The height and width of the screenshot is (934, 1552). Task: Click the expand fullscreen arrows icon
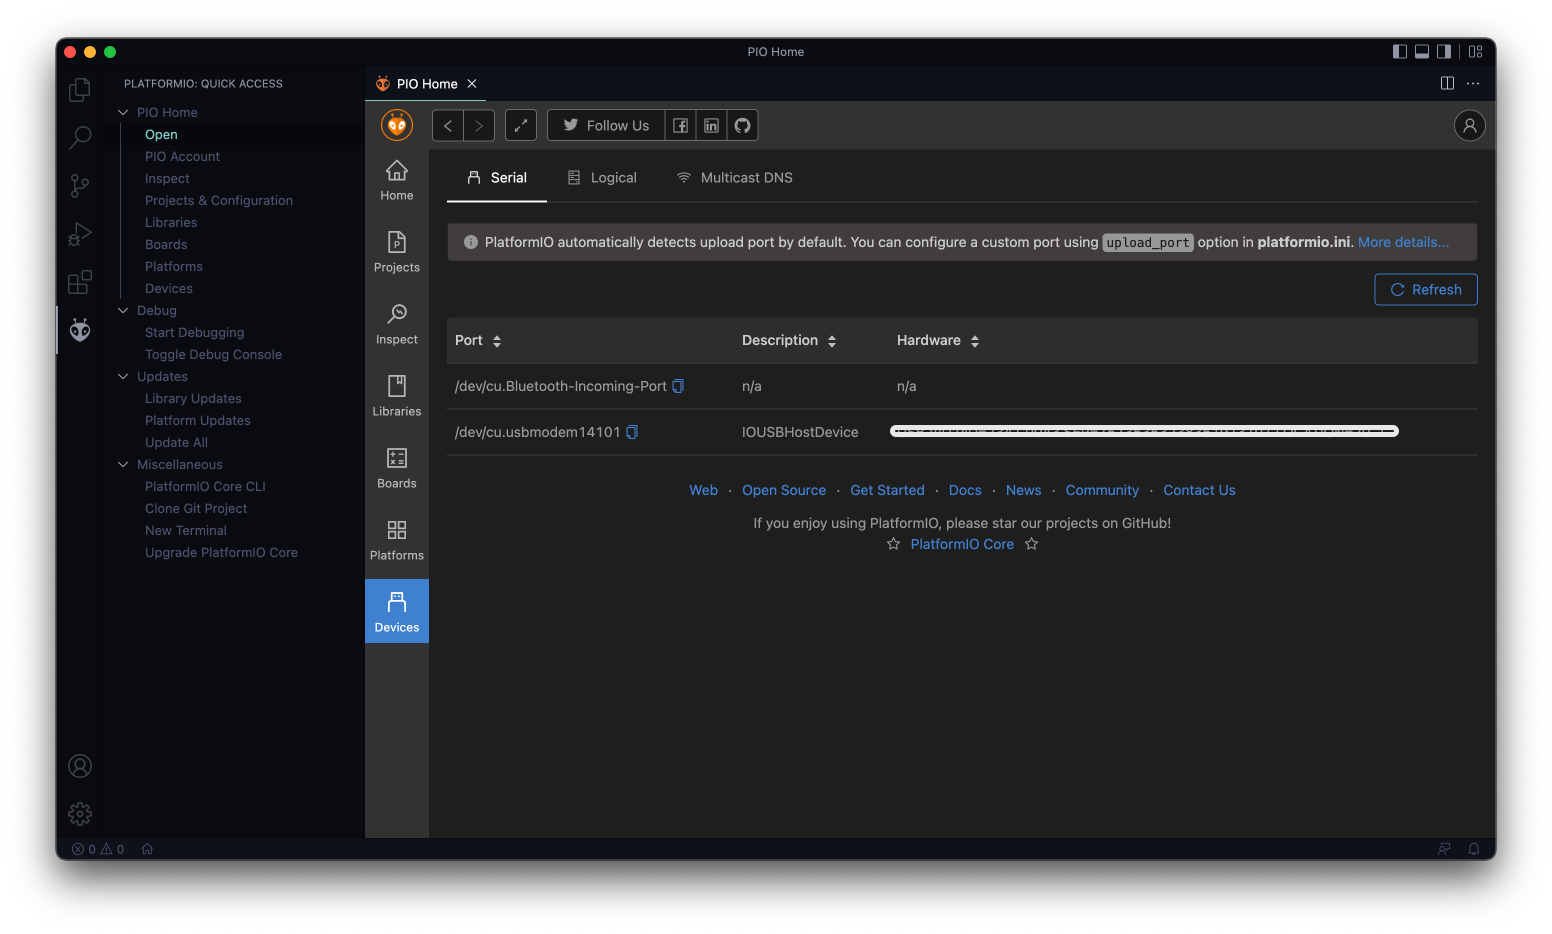[x=521, y=125]
